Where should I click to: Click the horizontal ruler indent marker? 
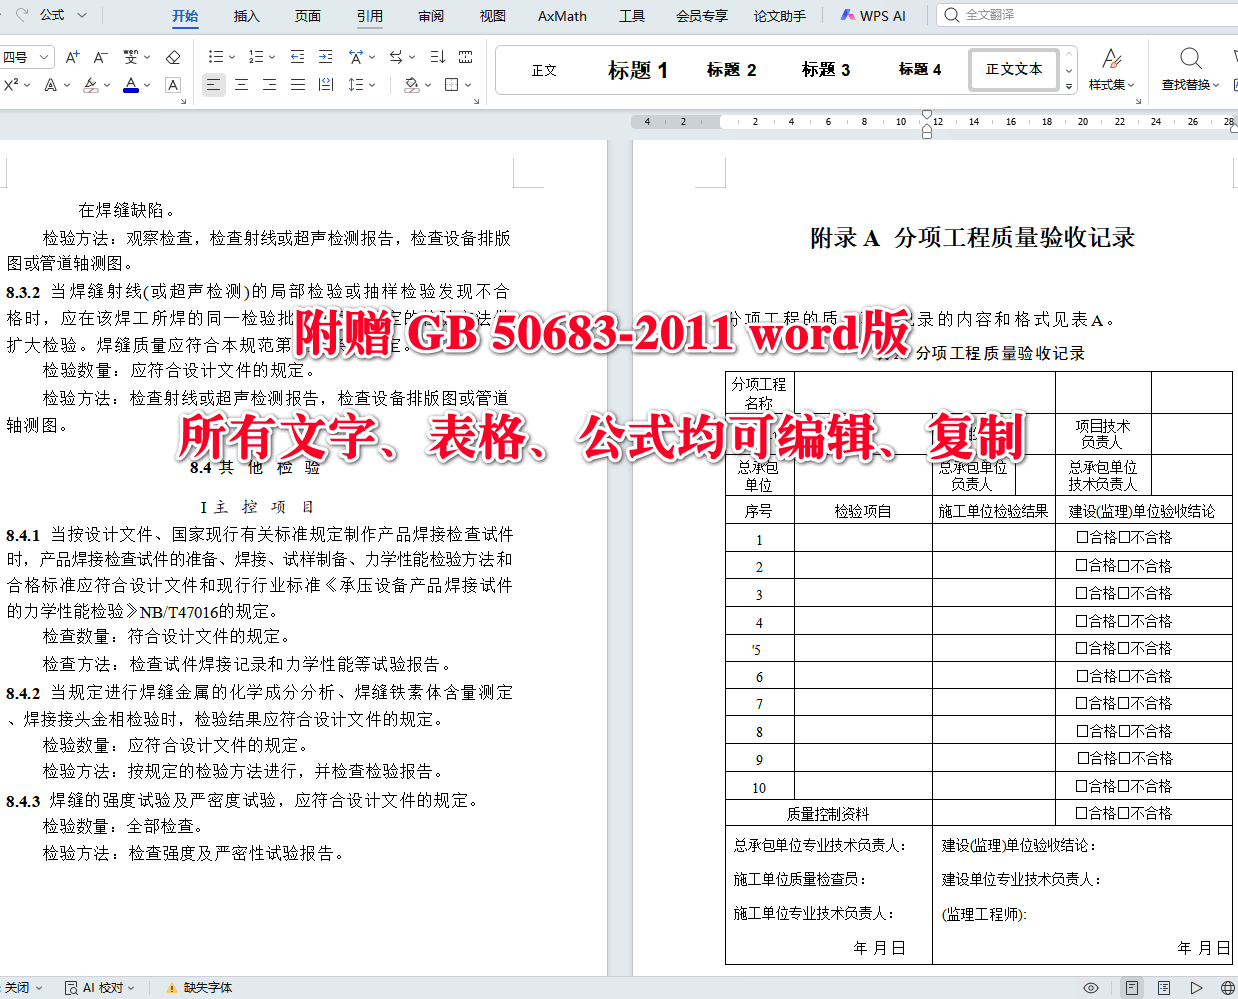(927, 127)
